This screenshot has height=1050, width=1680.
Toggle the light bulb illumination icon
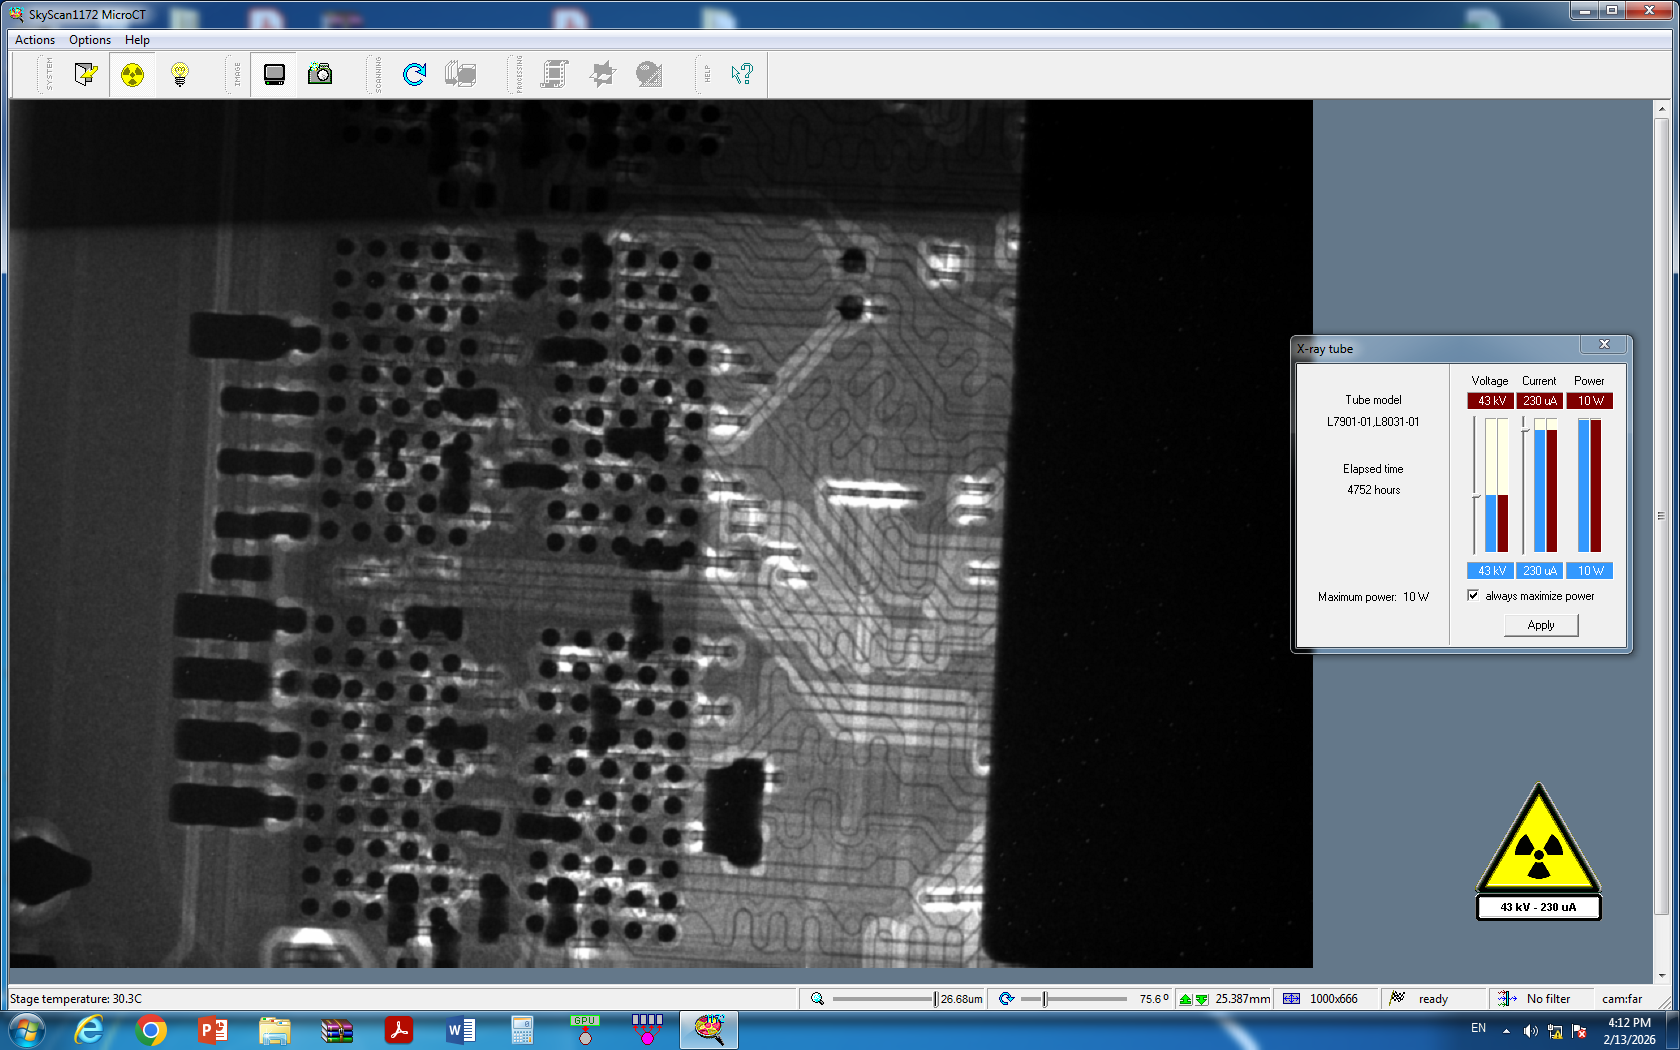point(180,74)
